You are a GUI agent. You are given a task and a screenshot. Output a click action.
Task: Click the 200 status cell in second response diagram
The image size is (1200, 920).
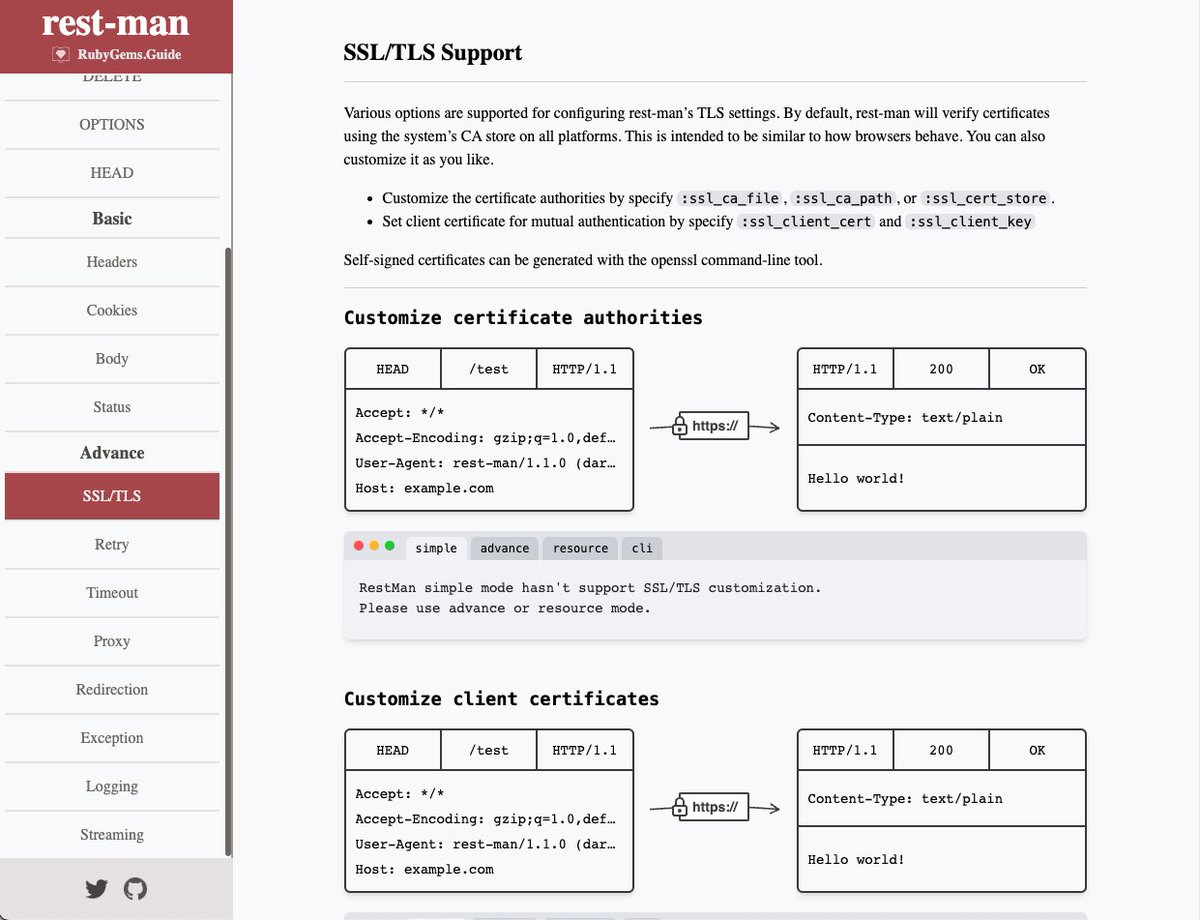point(941,750)
